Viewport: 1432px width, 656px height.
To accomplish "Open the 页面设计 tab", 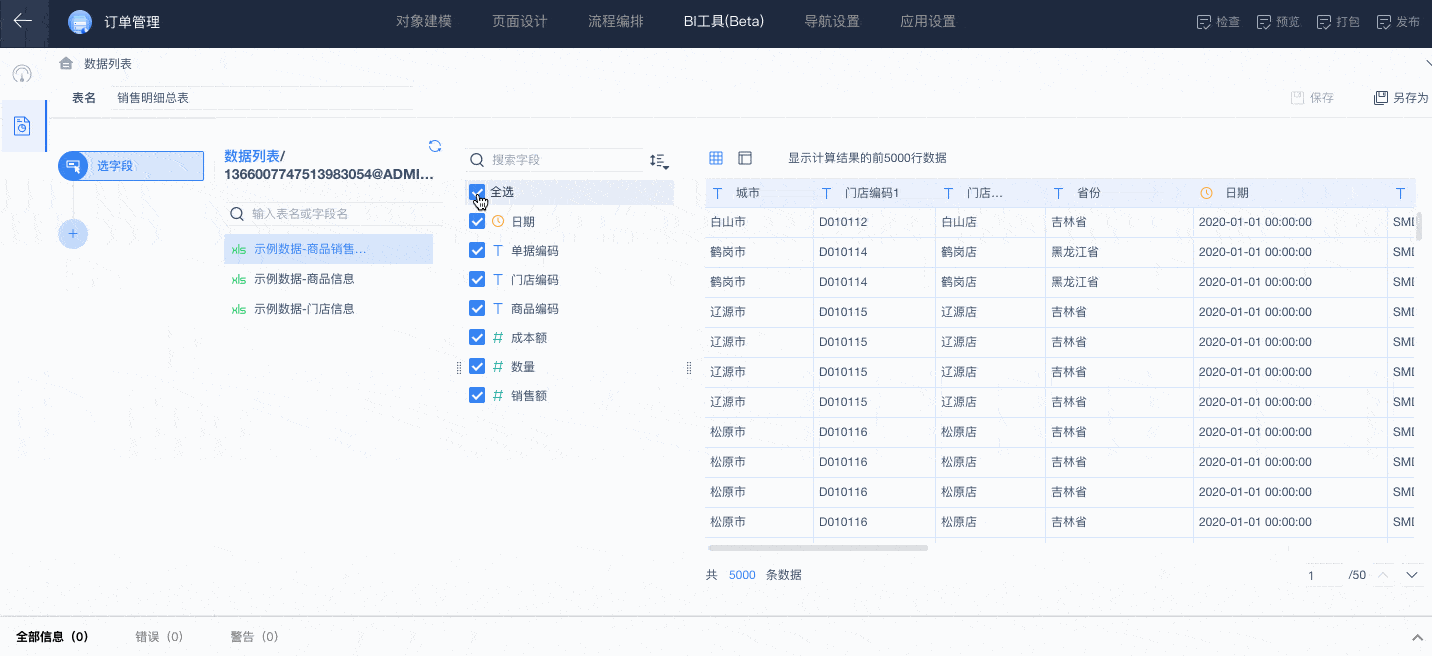I will point(520,21).
